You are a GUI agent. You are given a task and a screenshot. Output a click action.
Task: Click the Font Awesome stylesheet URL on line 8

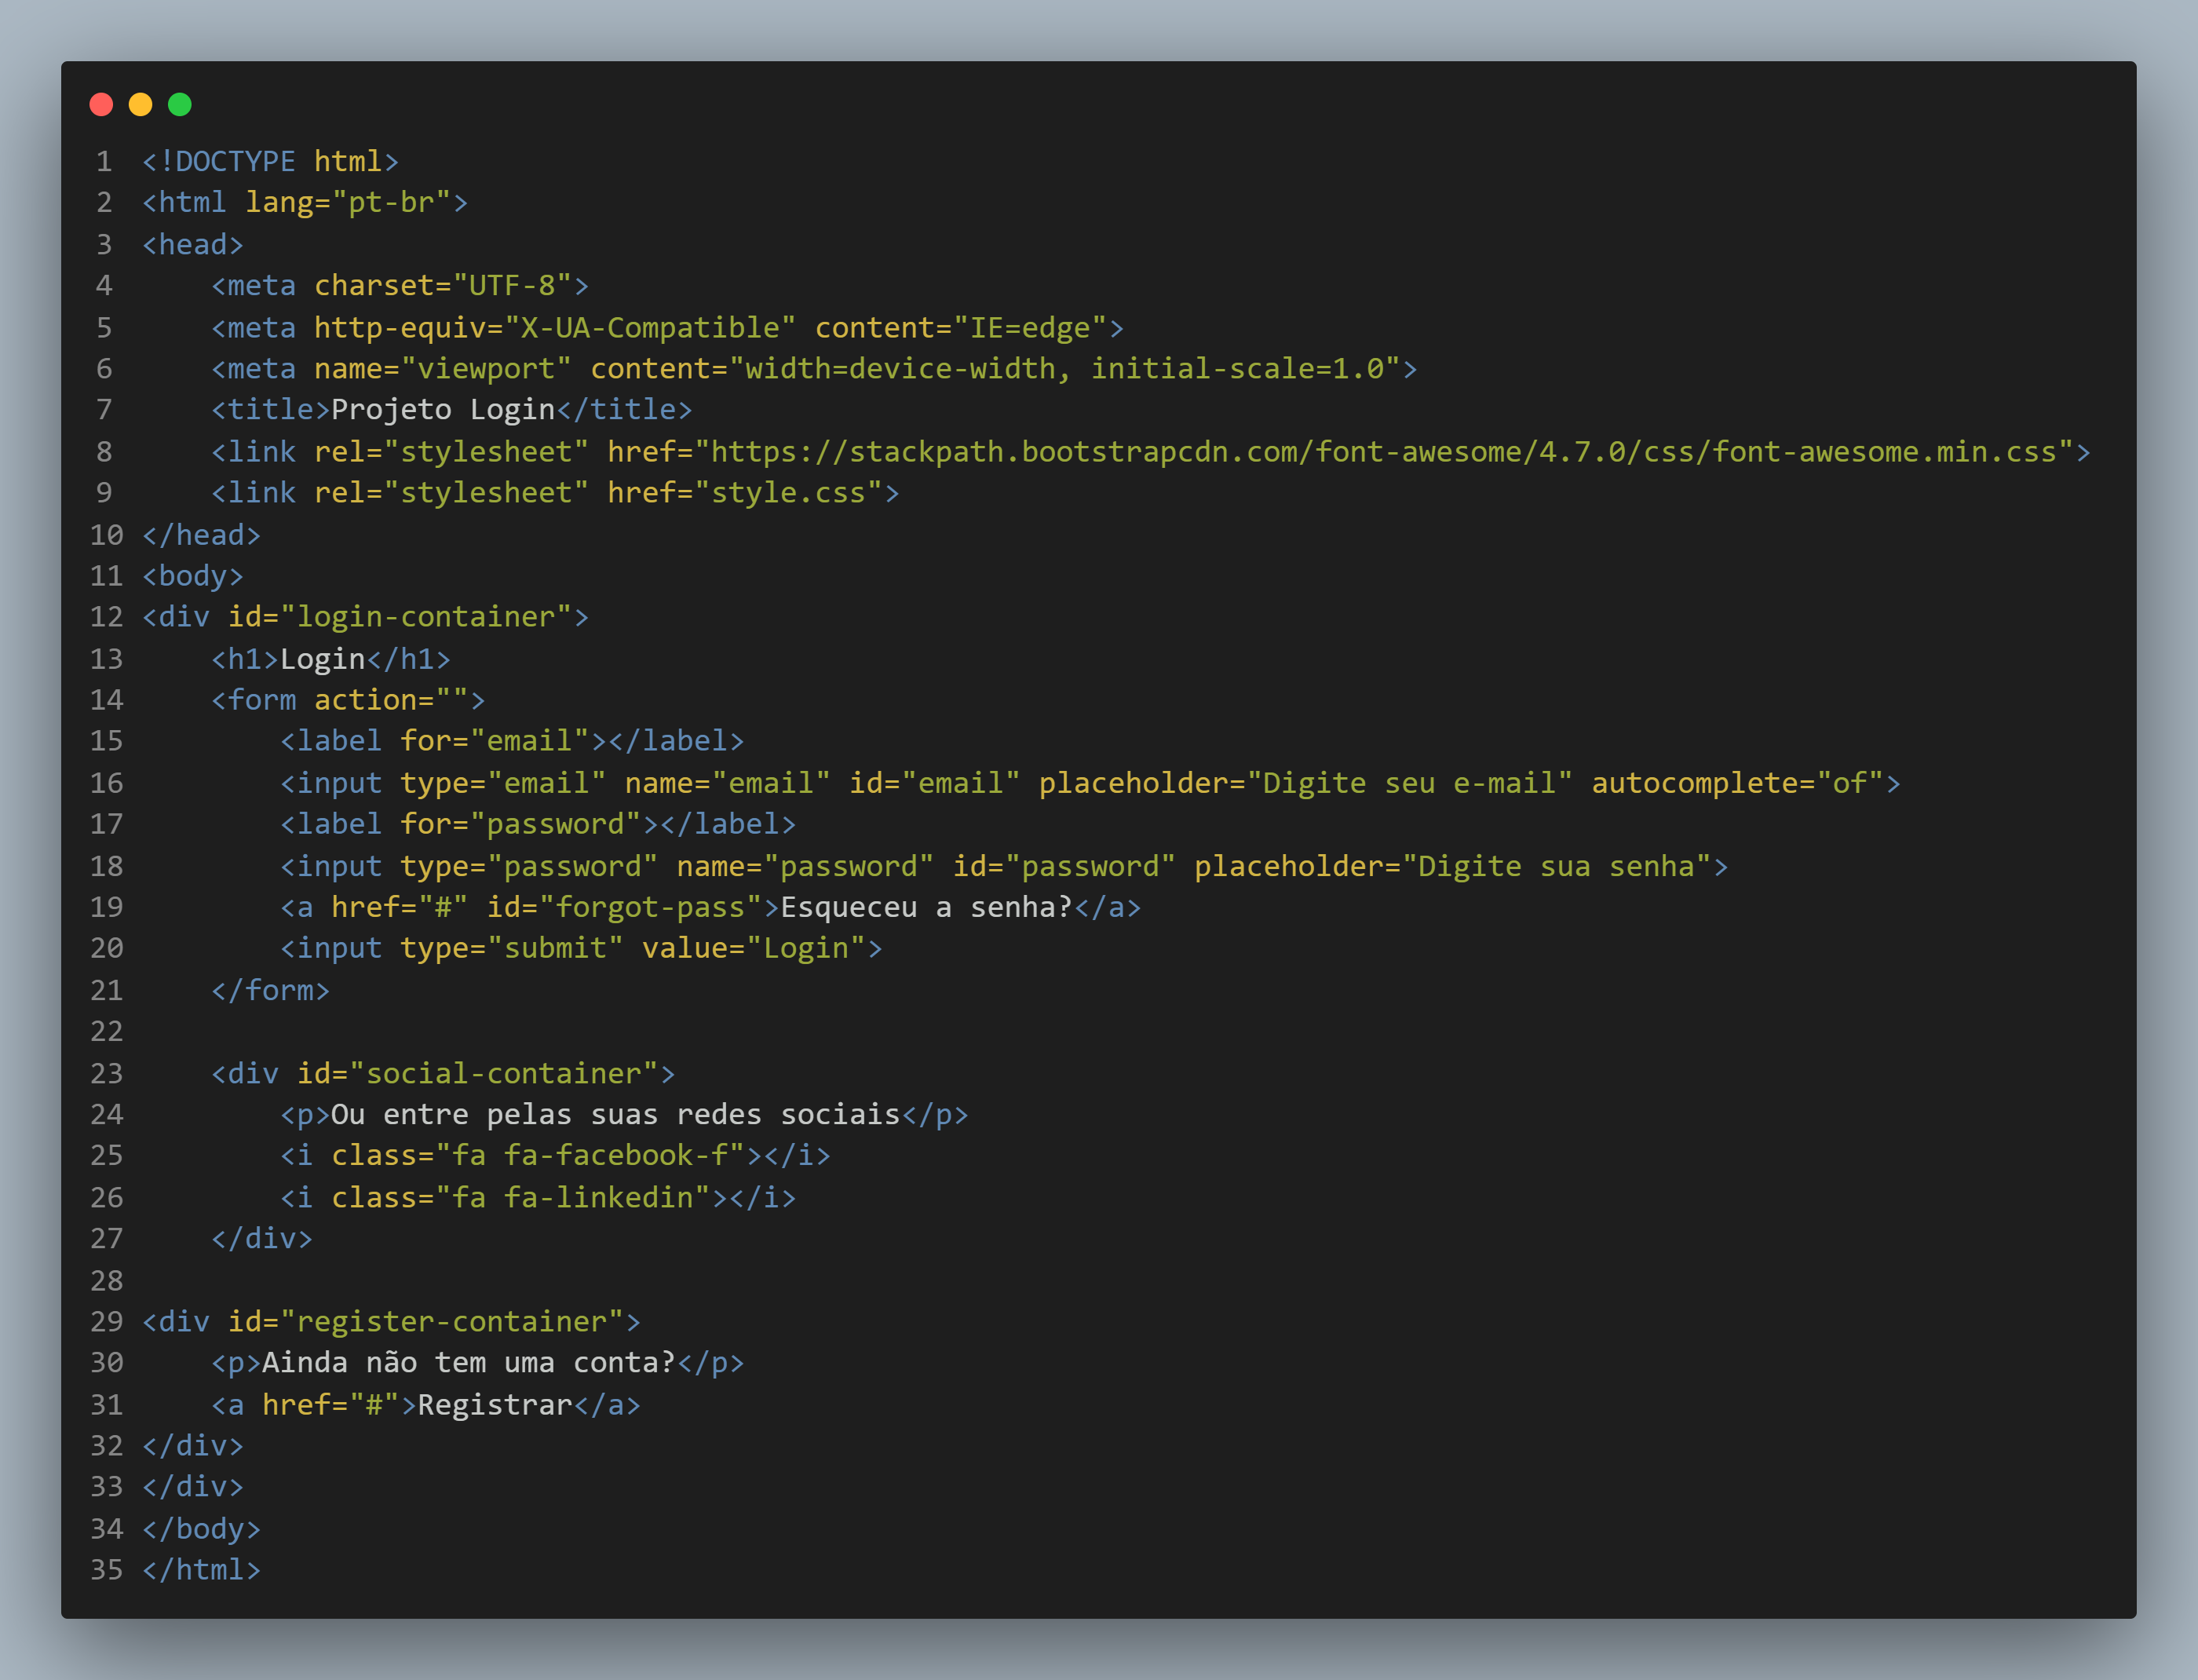(1383, 452)
